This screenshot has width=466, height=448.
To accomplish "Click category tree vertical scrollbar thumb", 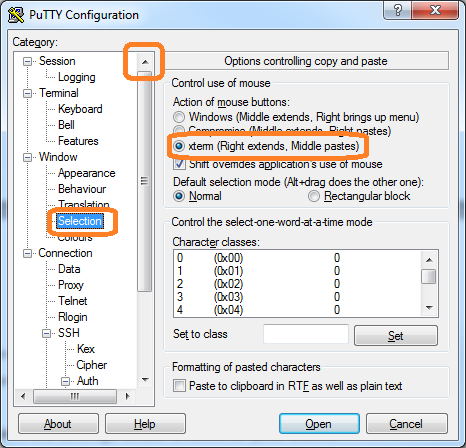I will 145,181.
